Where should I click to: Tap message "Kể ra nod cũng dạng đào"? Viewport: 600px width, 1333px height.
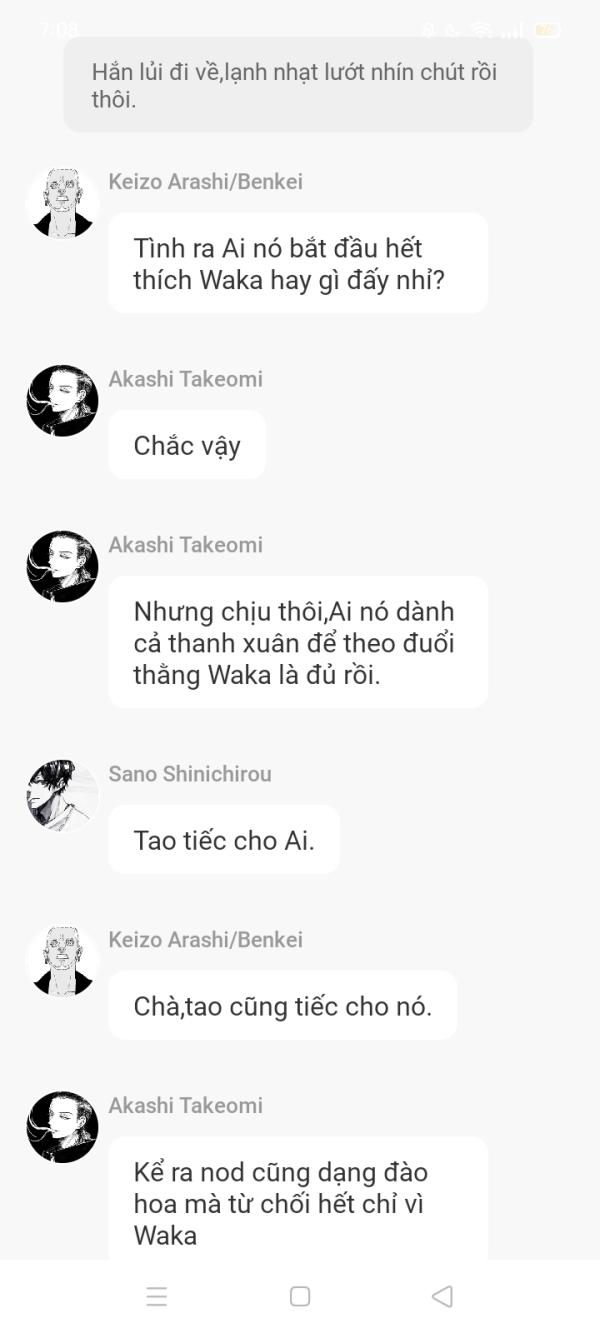click(298, 1198)
